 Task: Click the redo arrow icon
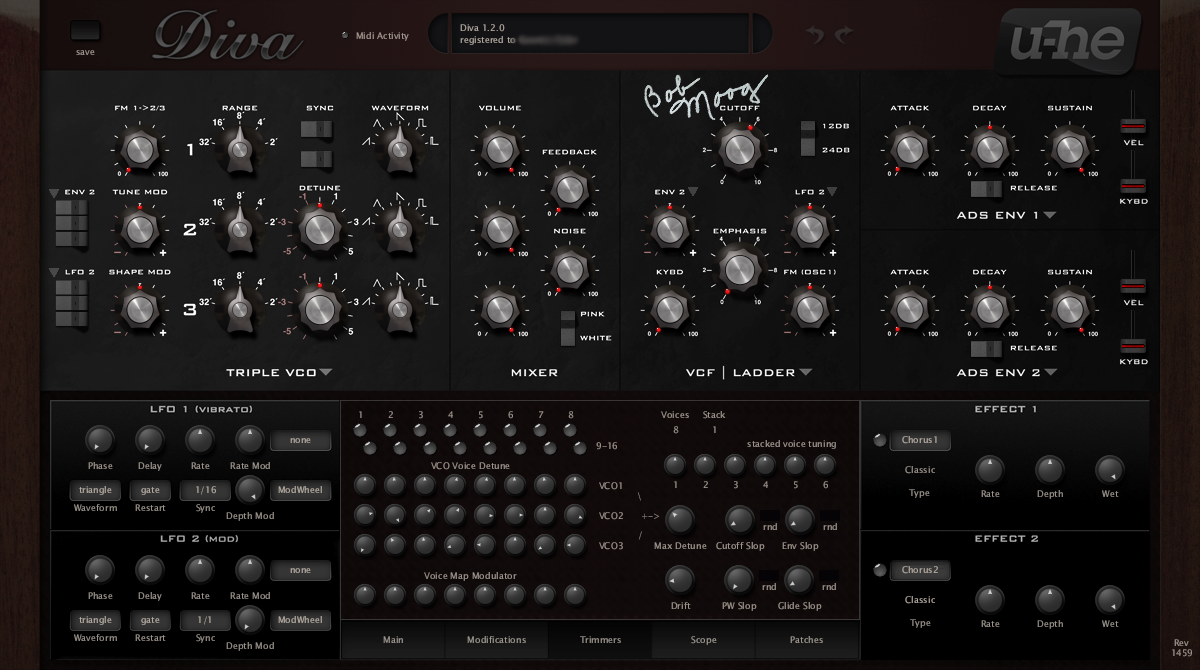click(844, 35)
